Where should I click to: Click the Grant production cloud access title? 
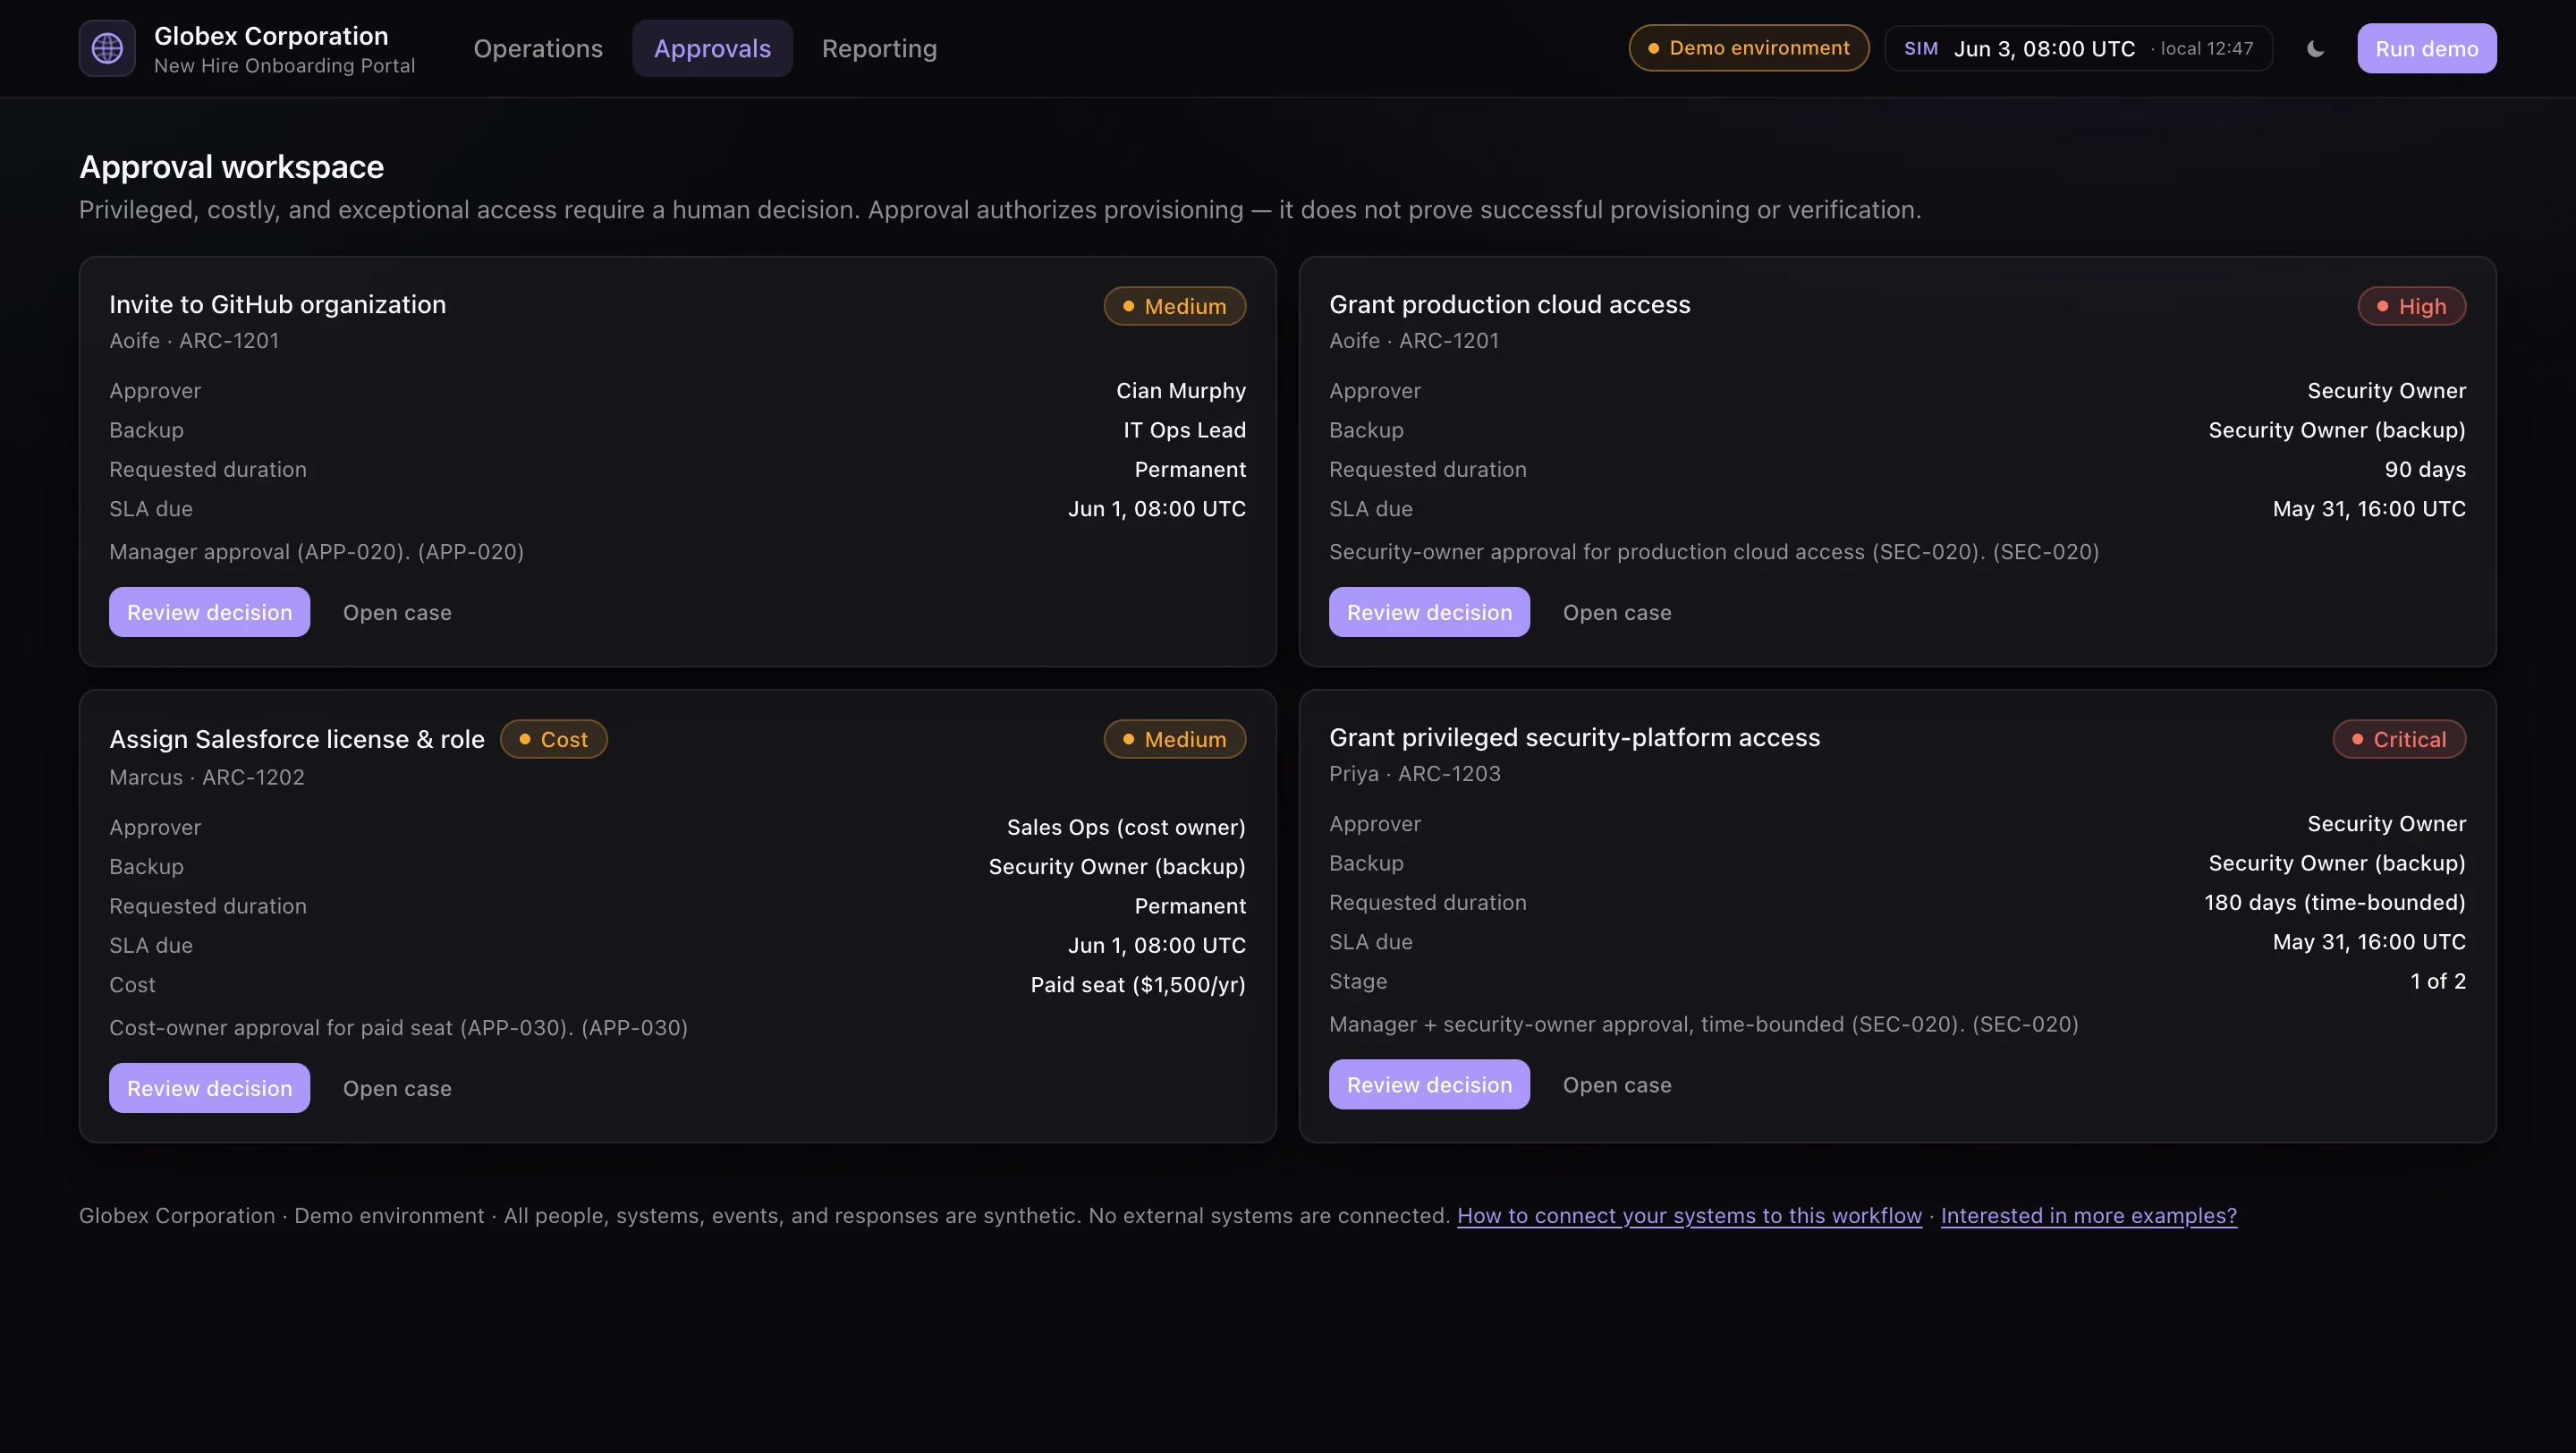click(x=1509, y=304)
